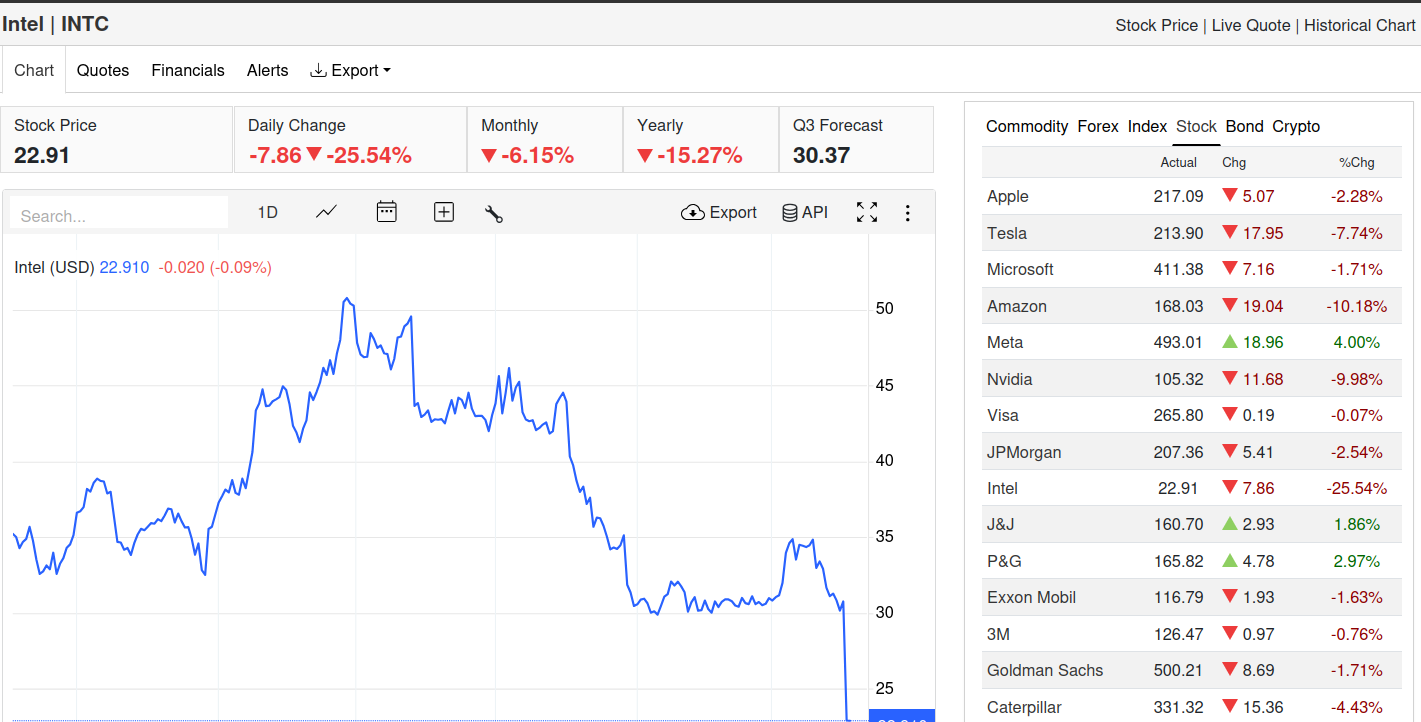Open the Nvidia stock link
This screenshot has width=1421, height=722.
1010,379
